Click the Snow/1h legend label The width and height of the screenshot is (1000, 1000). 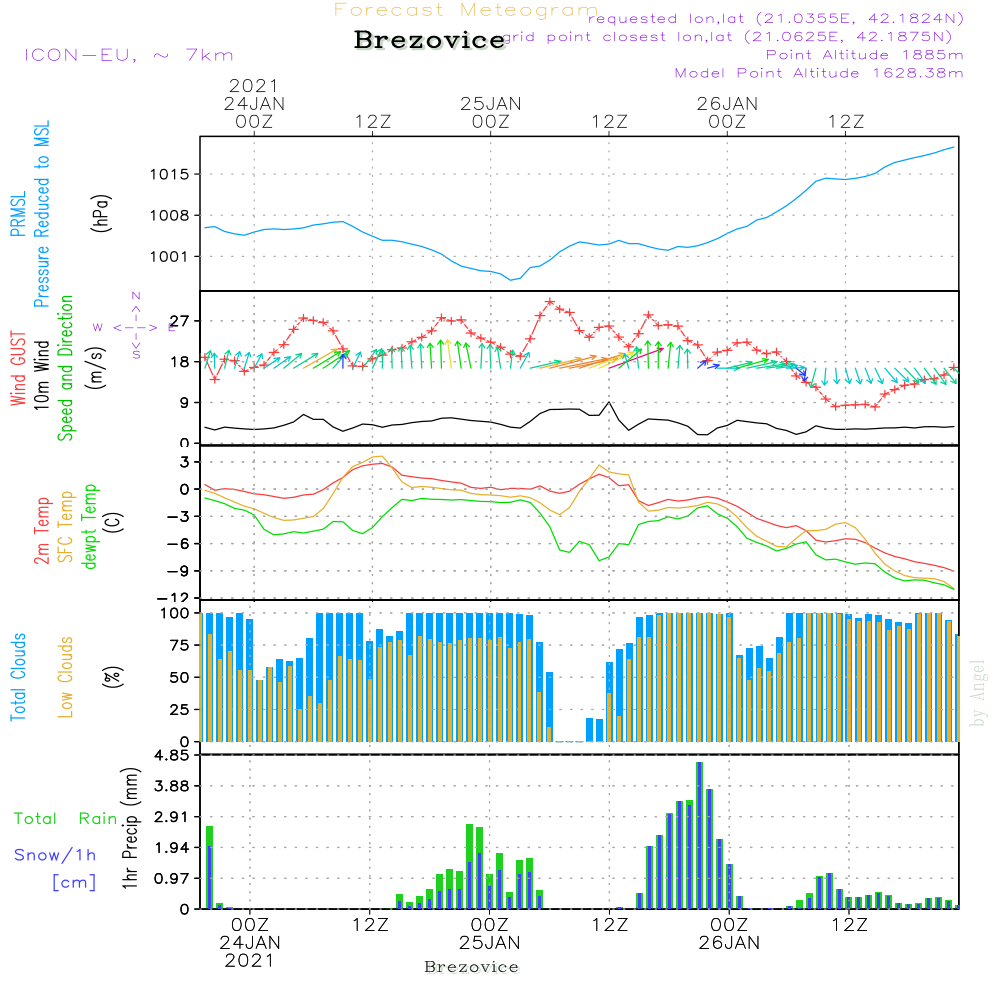(x=56, y=855)
